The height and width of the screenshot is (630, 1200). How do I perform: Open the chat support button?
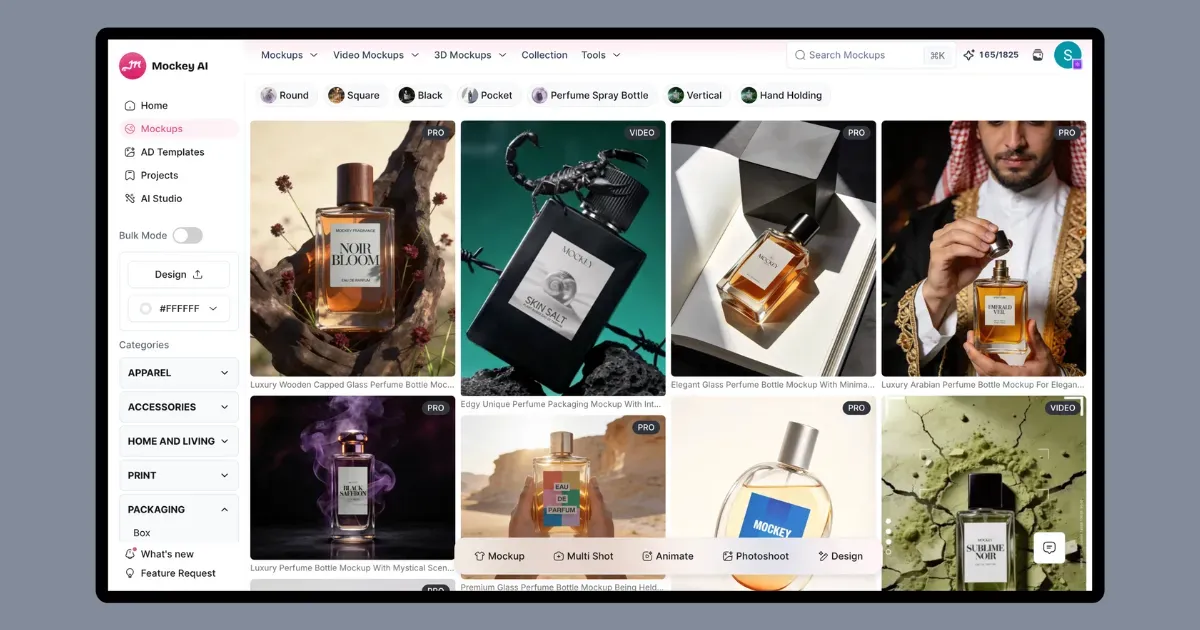tap(1049, 547)
